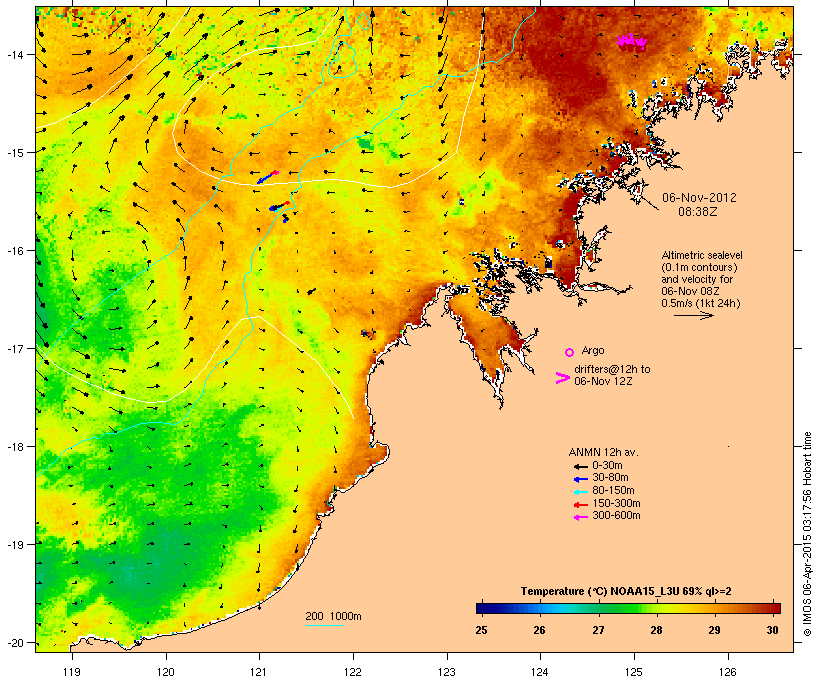Click the colorbar tick label 29
820x680 pixels.
pyautogui.click(x=714, y=630)
